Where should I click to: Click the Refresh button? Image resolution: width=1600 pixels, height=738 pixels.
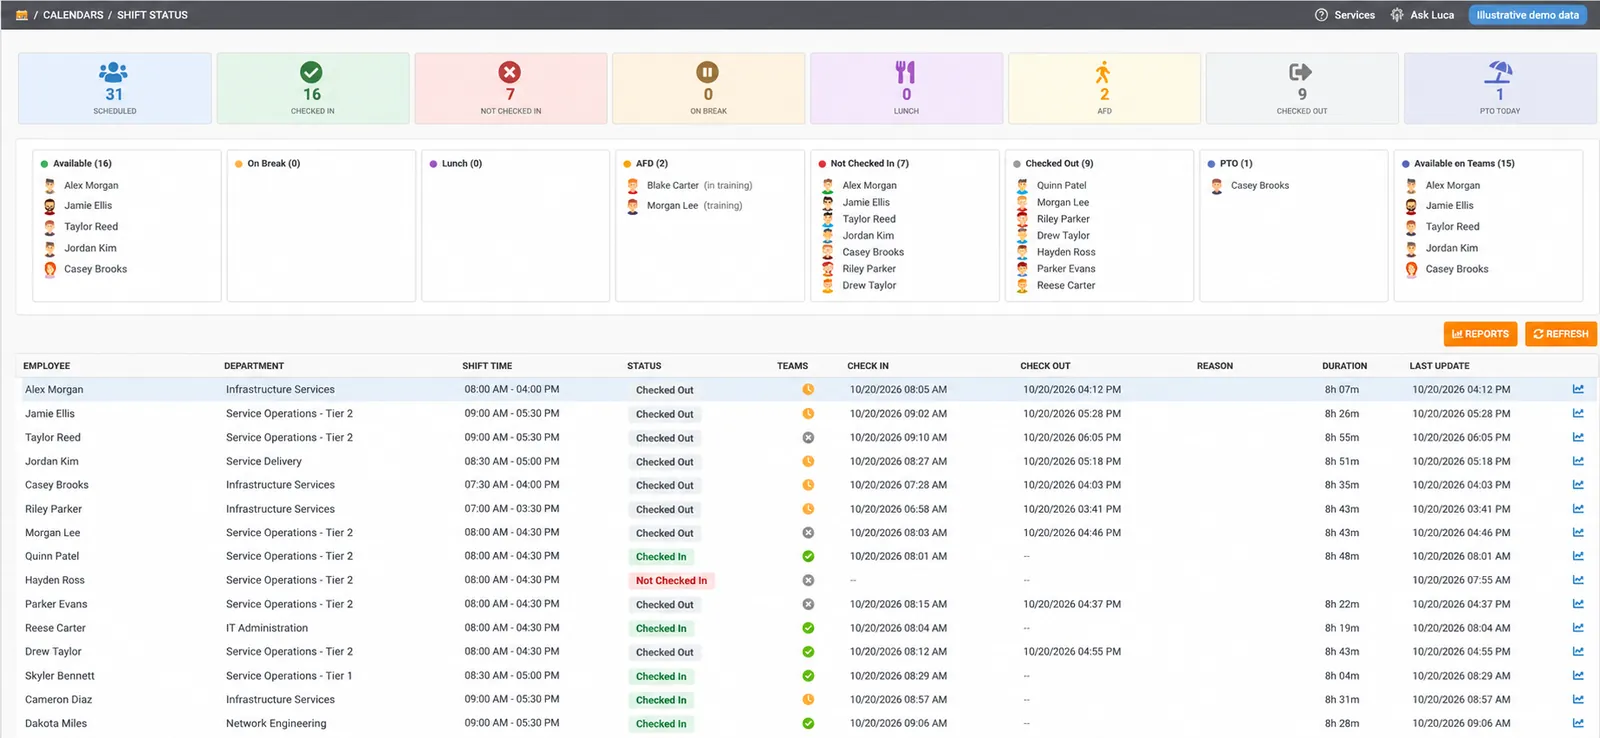pos(1560,334)
